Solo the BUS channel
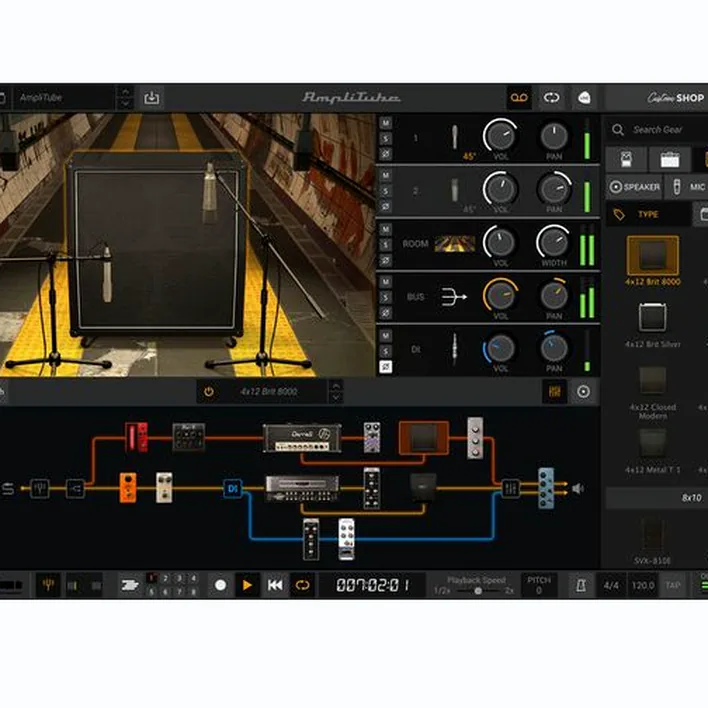The image size is (708, 708). [386, 298]
